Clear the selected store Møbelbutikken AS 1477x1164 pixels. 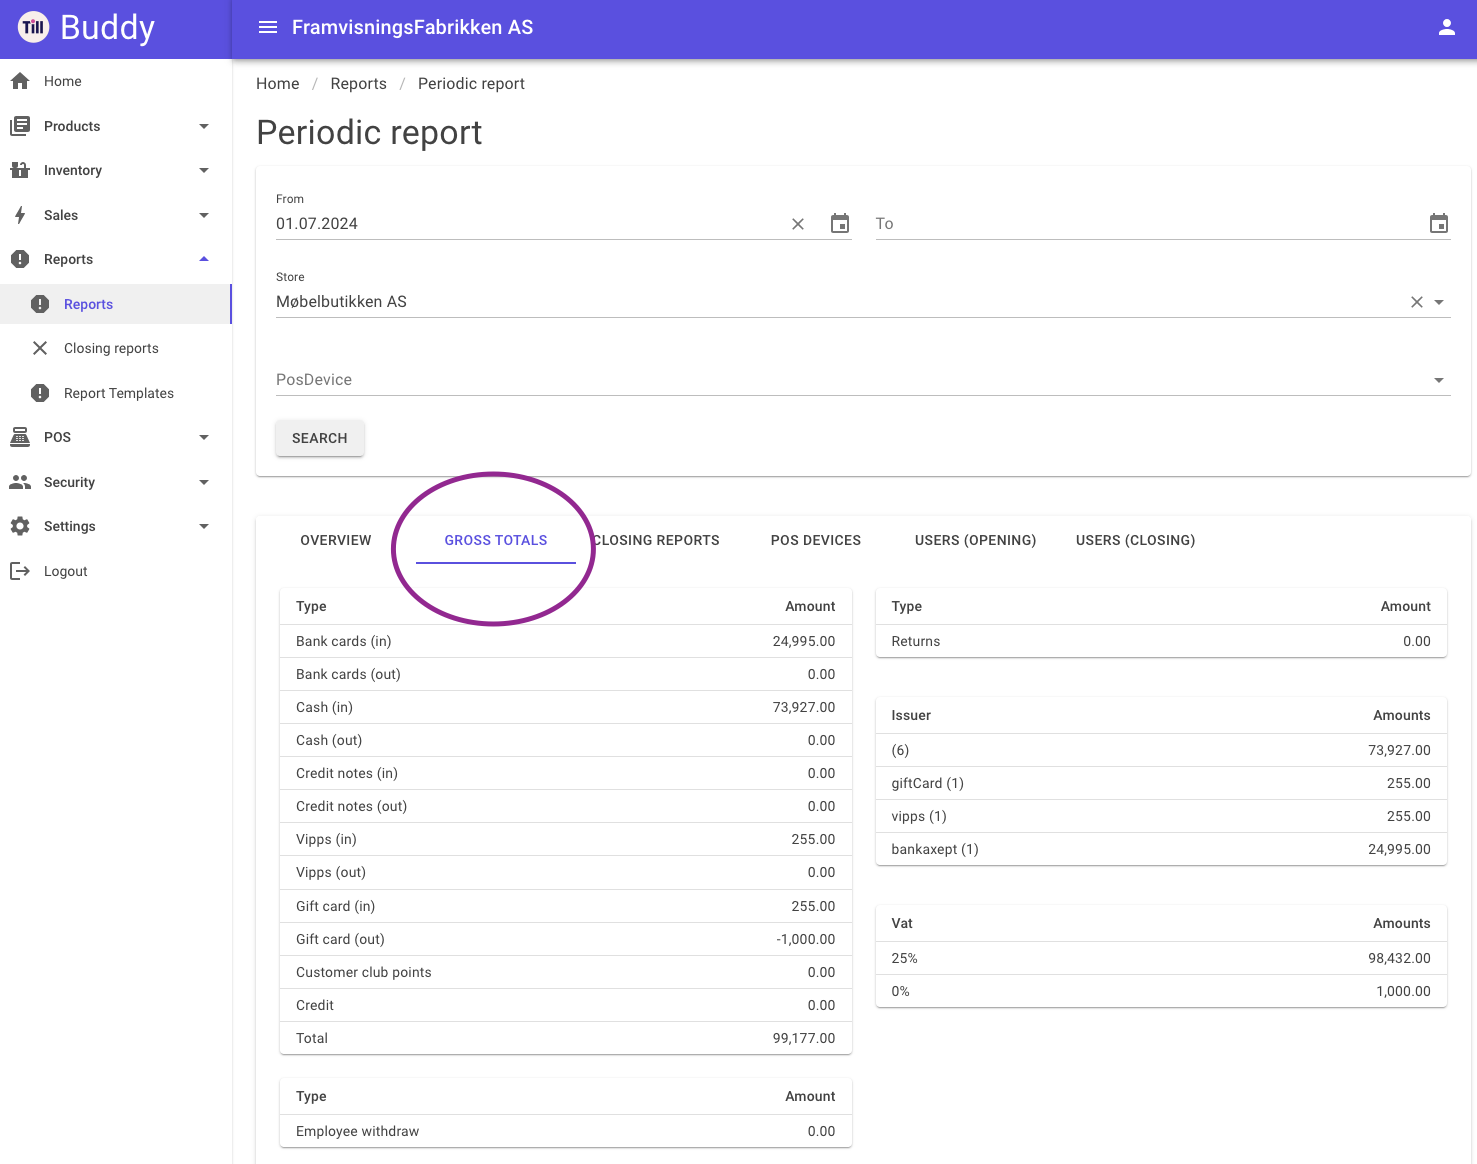(1417, 302)
